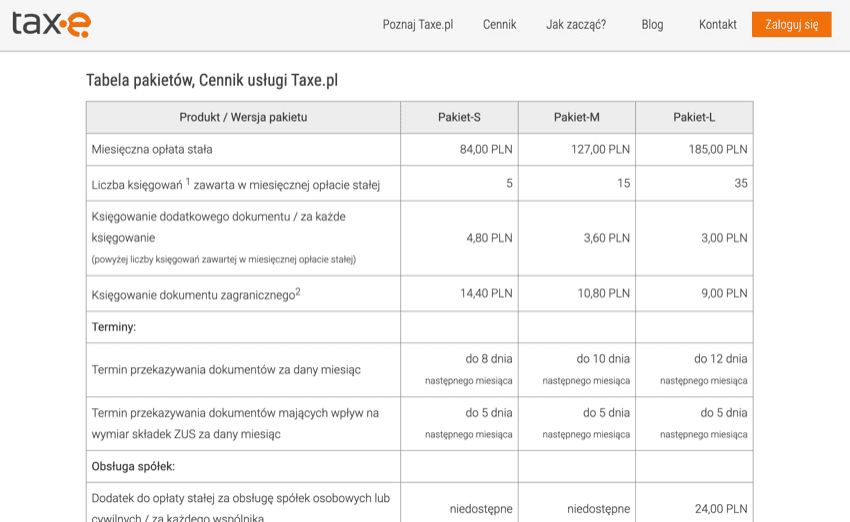This screenshot has width=850, height=522.
Task: Click footnote 1 next to Liczba księgowań
Action: [x=188, y=181]
